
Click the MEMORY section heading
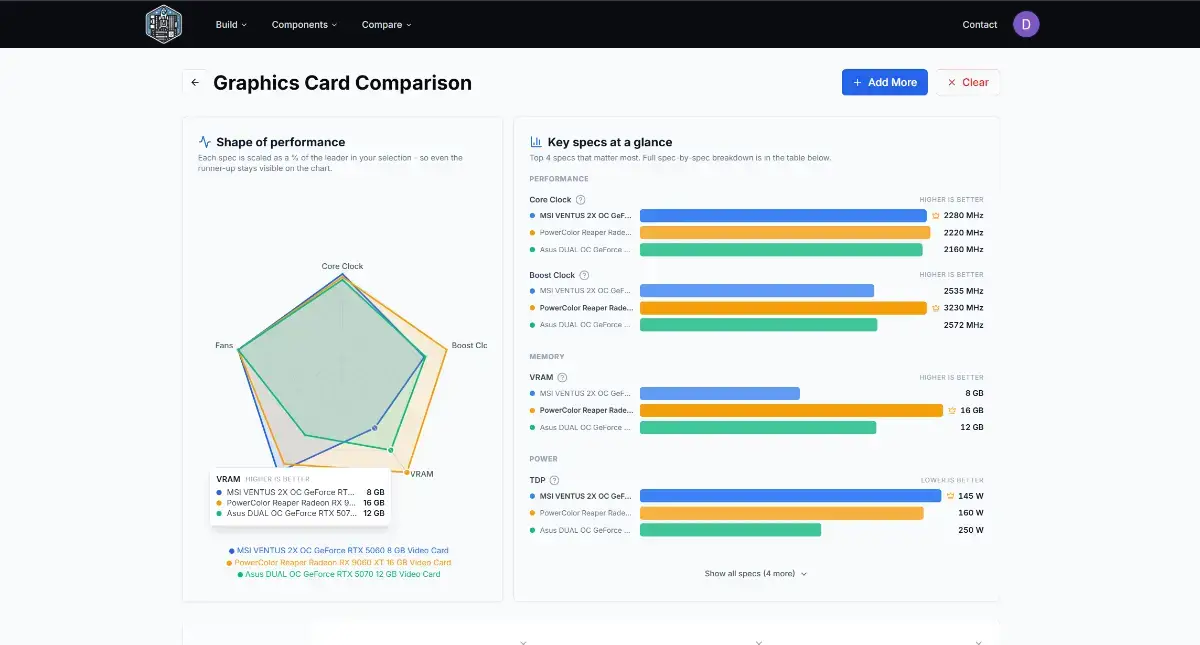point(547,357)
